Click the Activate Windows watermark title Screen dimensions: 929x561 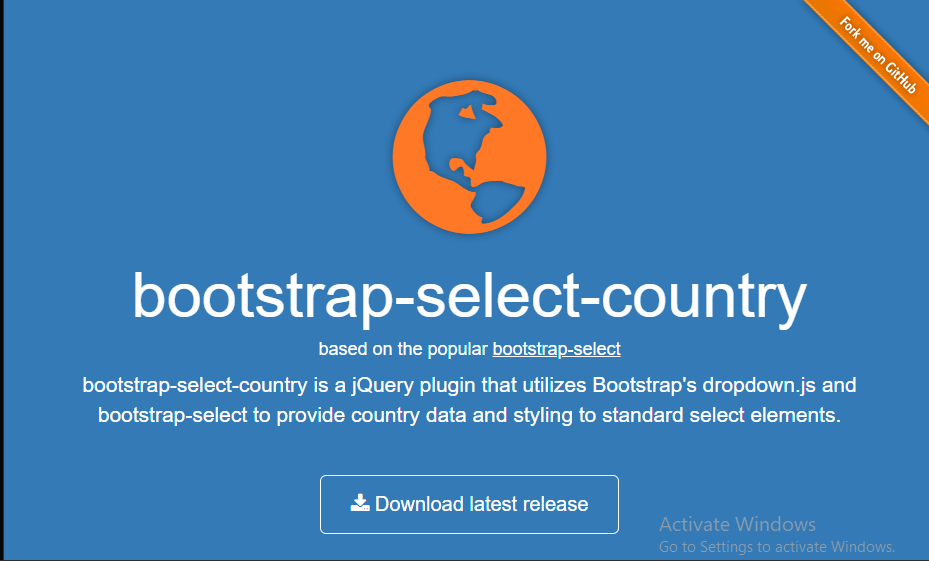[x=737, y=524]
